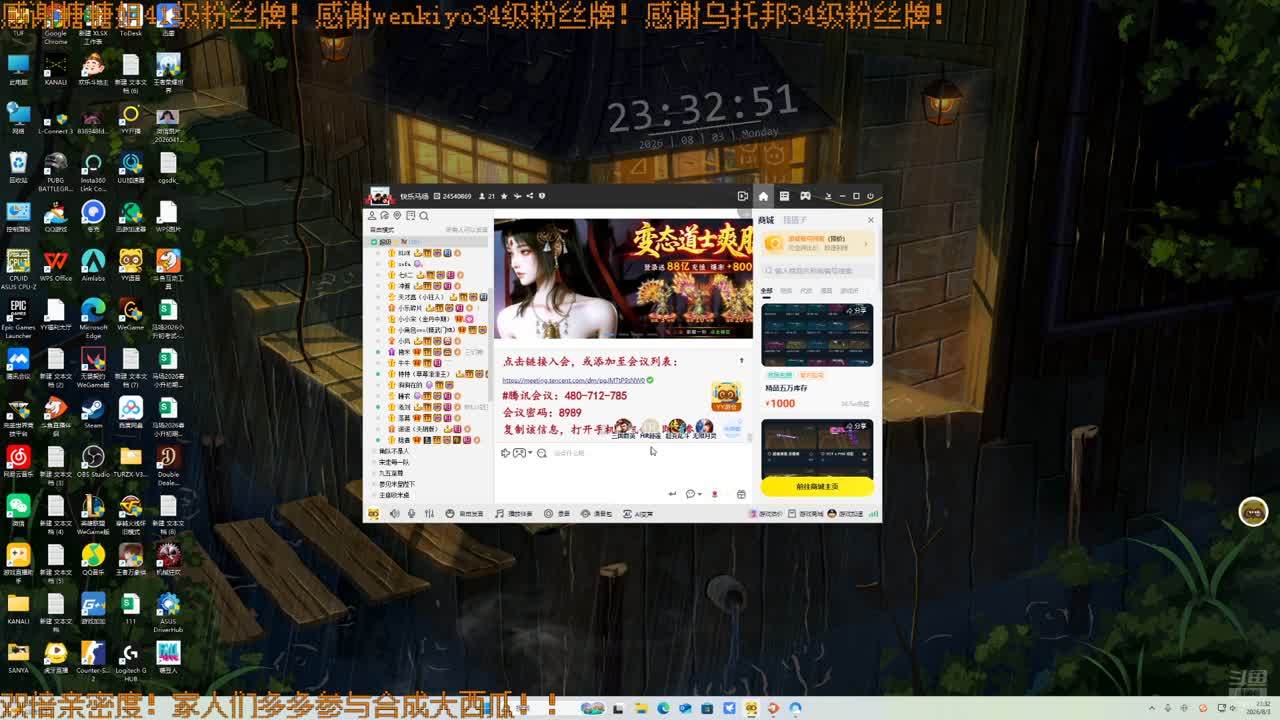Open the Tencent Meeting link
Viewport: 1280px width, 720px height.
tap(574, 380)
